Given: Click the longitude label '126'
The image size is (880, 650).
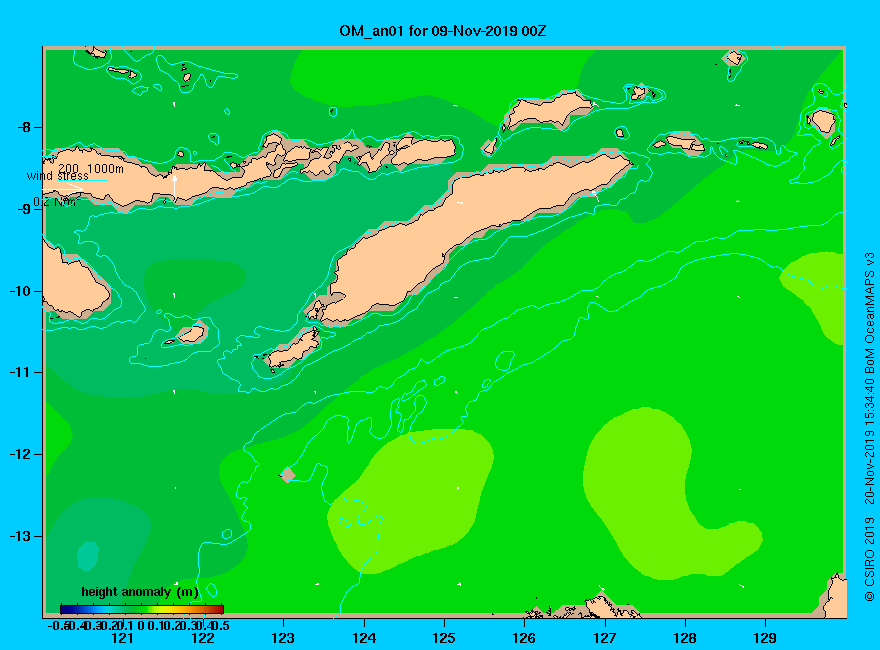Looking at the screenshot, I should (524, 638).
